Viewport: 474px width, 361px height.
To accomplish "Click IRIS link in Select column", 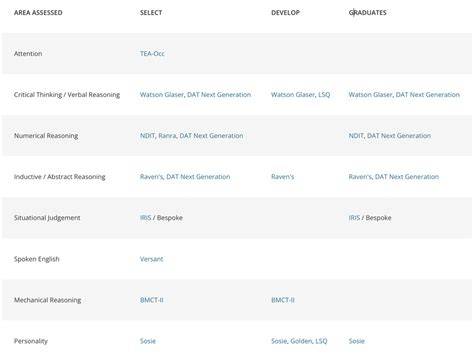I will click(146, 218).
